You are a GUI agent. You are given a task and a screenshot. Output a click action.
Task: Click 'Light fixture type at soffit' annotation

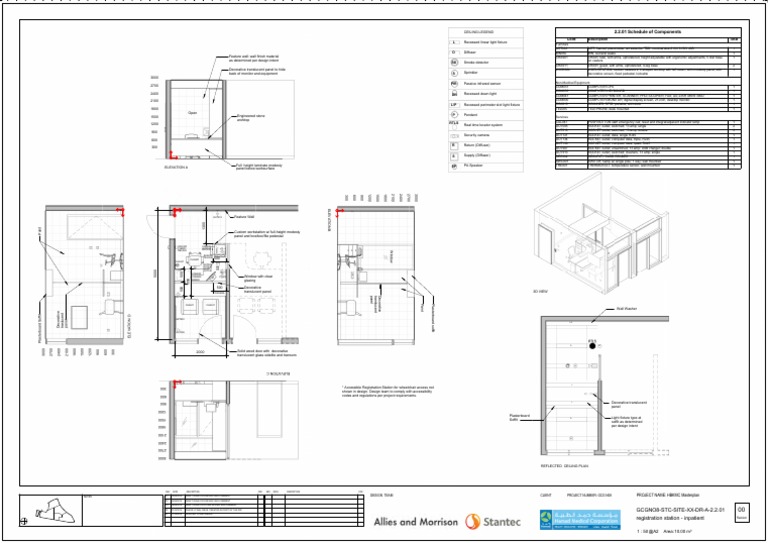(627, 422)
